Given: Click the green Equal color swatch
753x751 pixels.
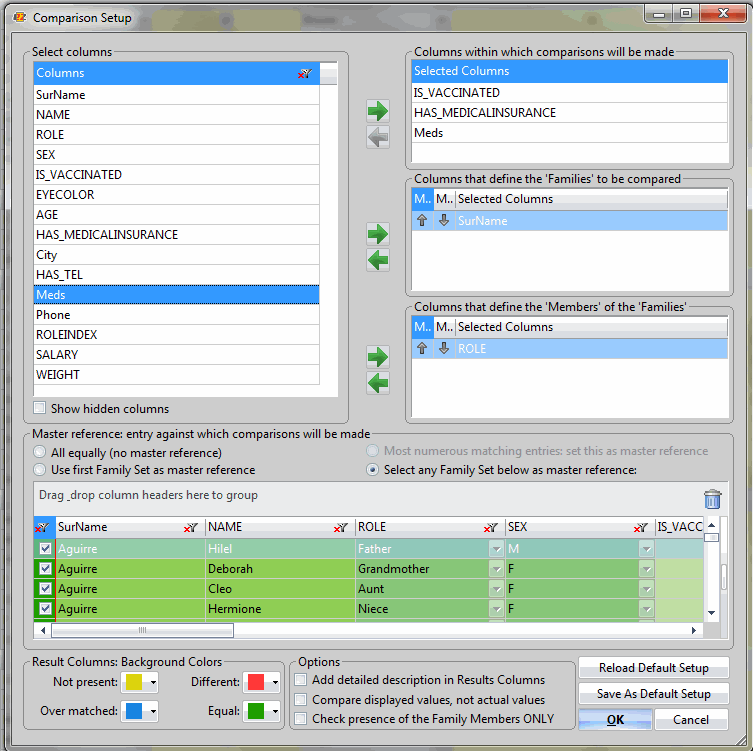Looking at the screenshot, I should click(x=255, y=712).
